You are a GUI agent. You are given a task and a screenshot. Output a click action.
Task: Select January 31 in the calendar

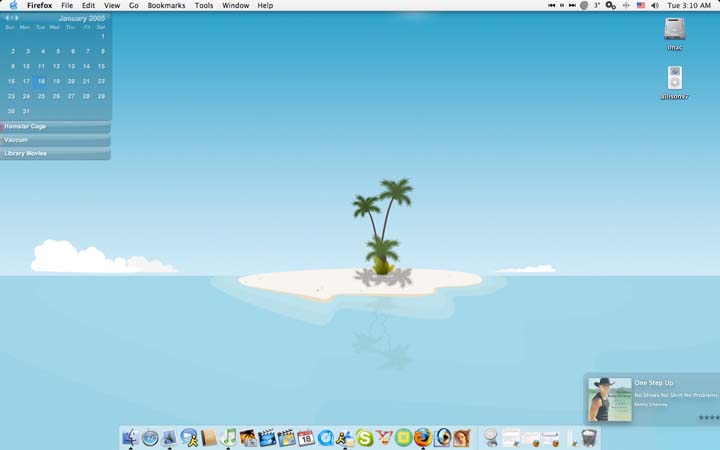click(26, 111)
